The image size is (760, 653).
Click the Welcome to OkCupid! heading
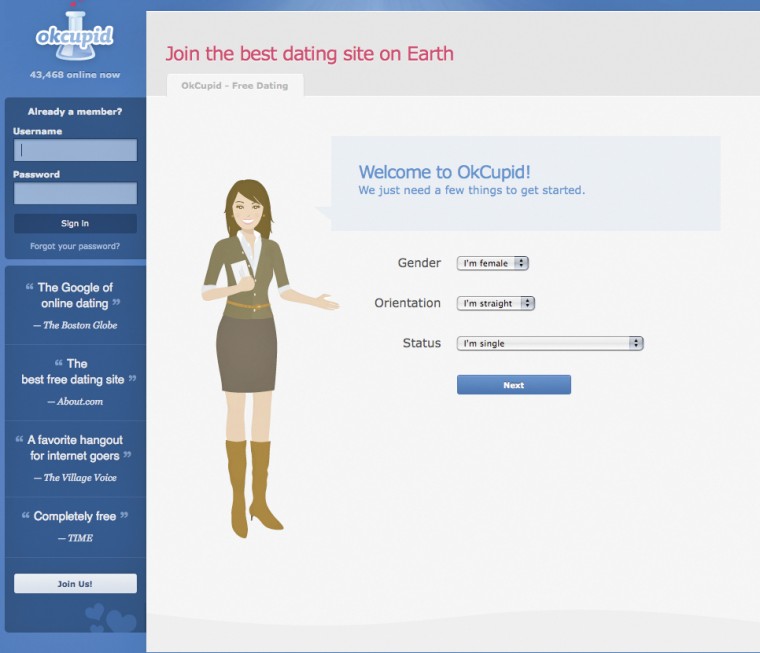pos(444,172)
